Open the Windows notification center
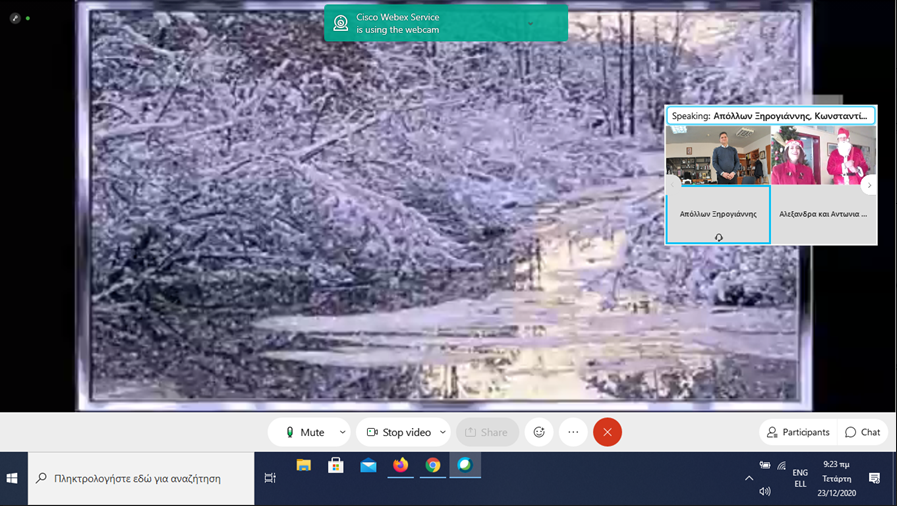 pos(874,479)
